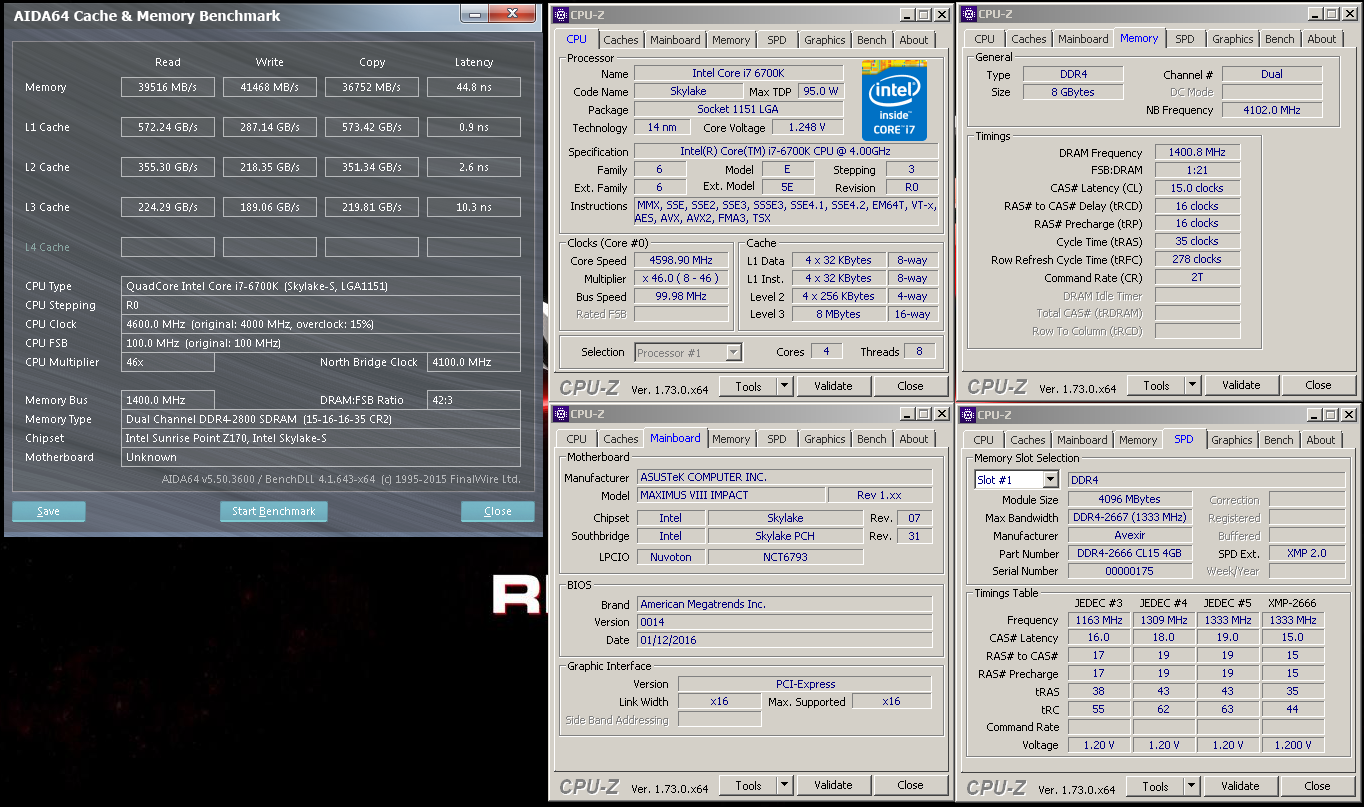Select Memory tab in Mainboard window
1364x807 pixels.
[x=731, y=439]
